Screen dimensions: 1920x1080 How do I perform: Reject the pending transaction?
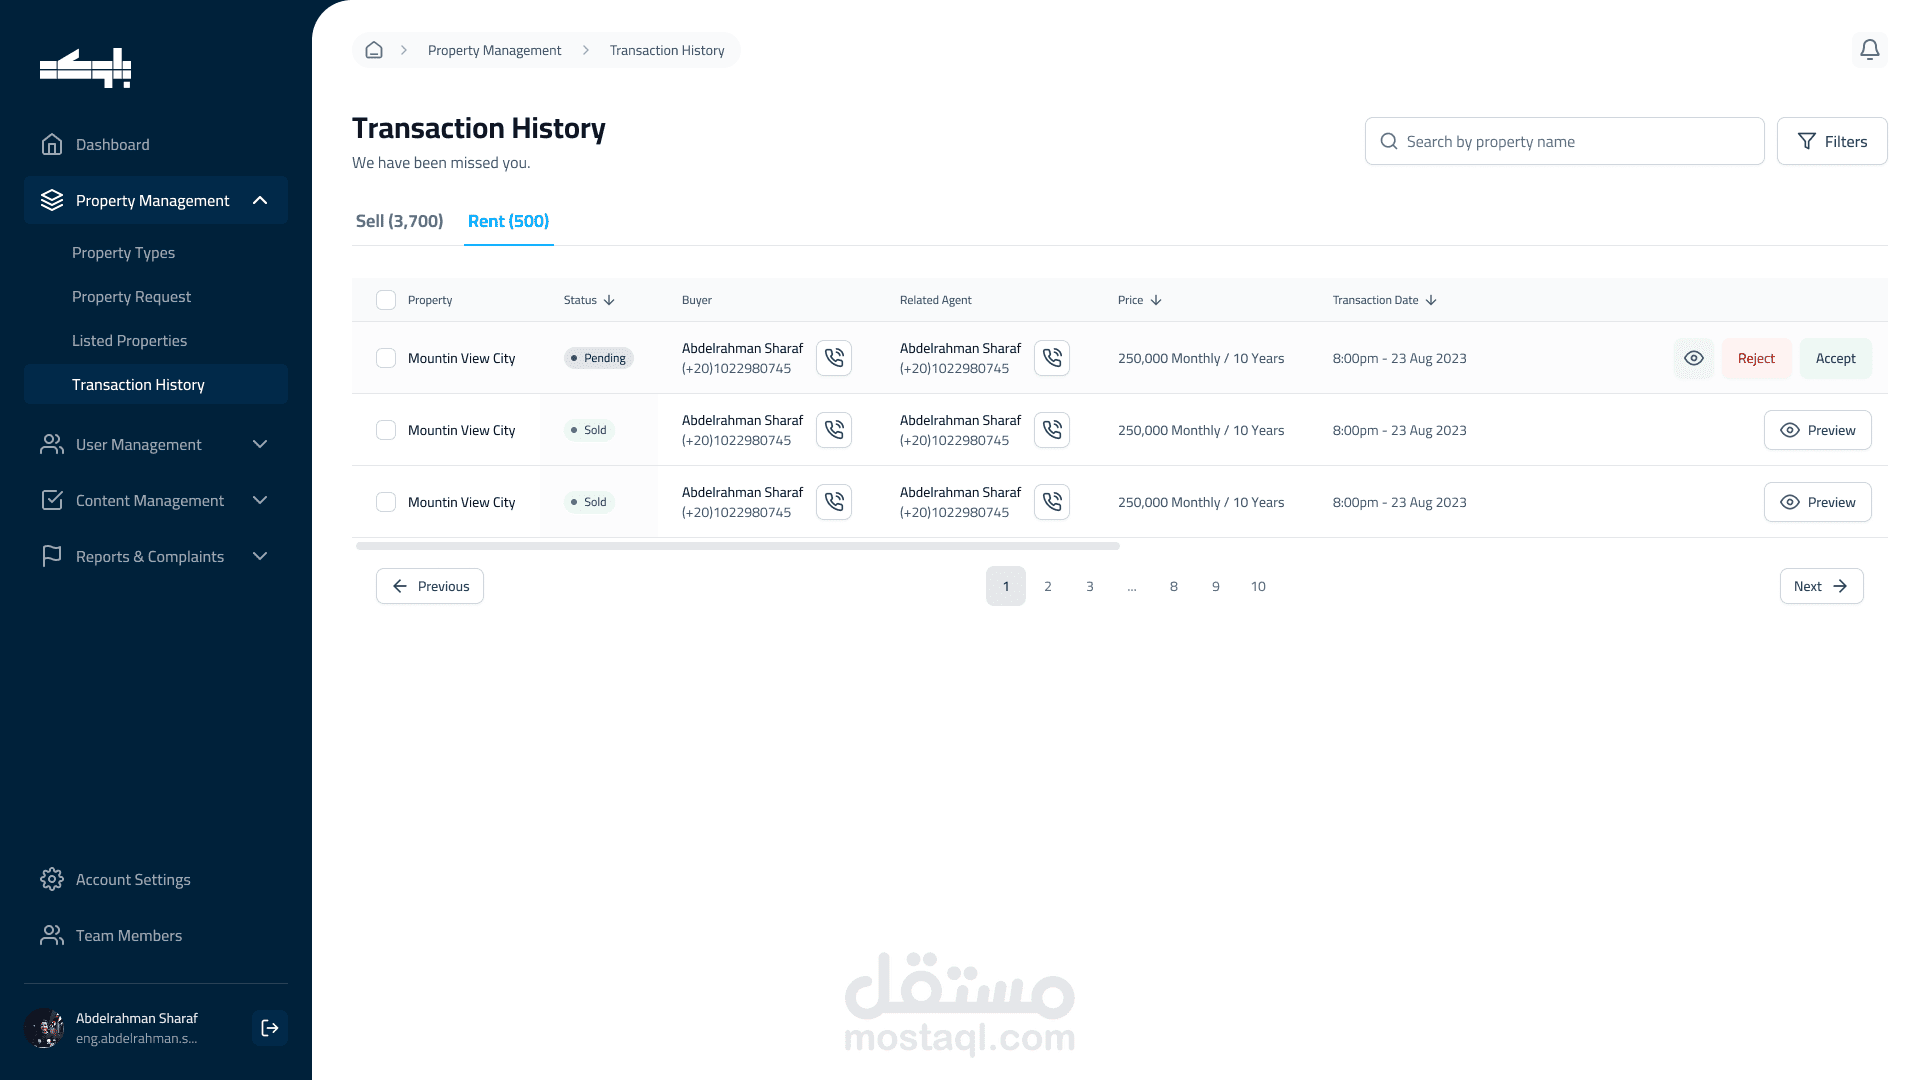[x=1756, y=358]
